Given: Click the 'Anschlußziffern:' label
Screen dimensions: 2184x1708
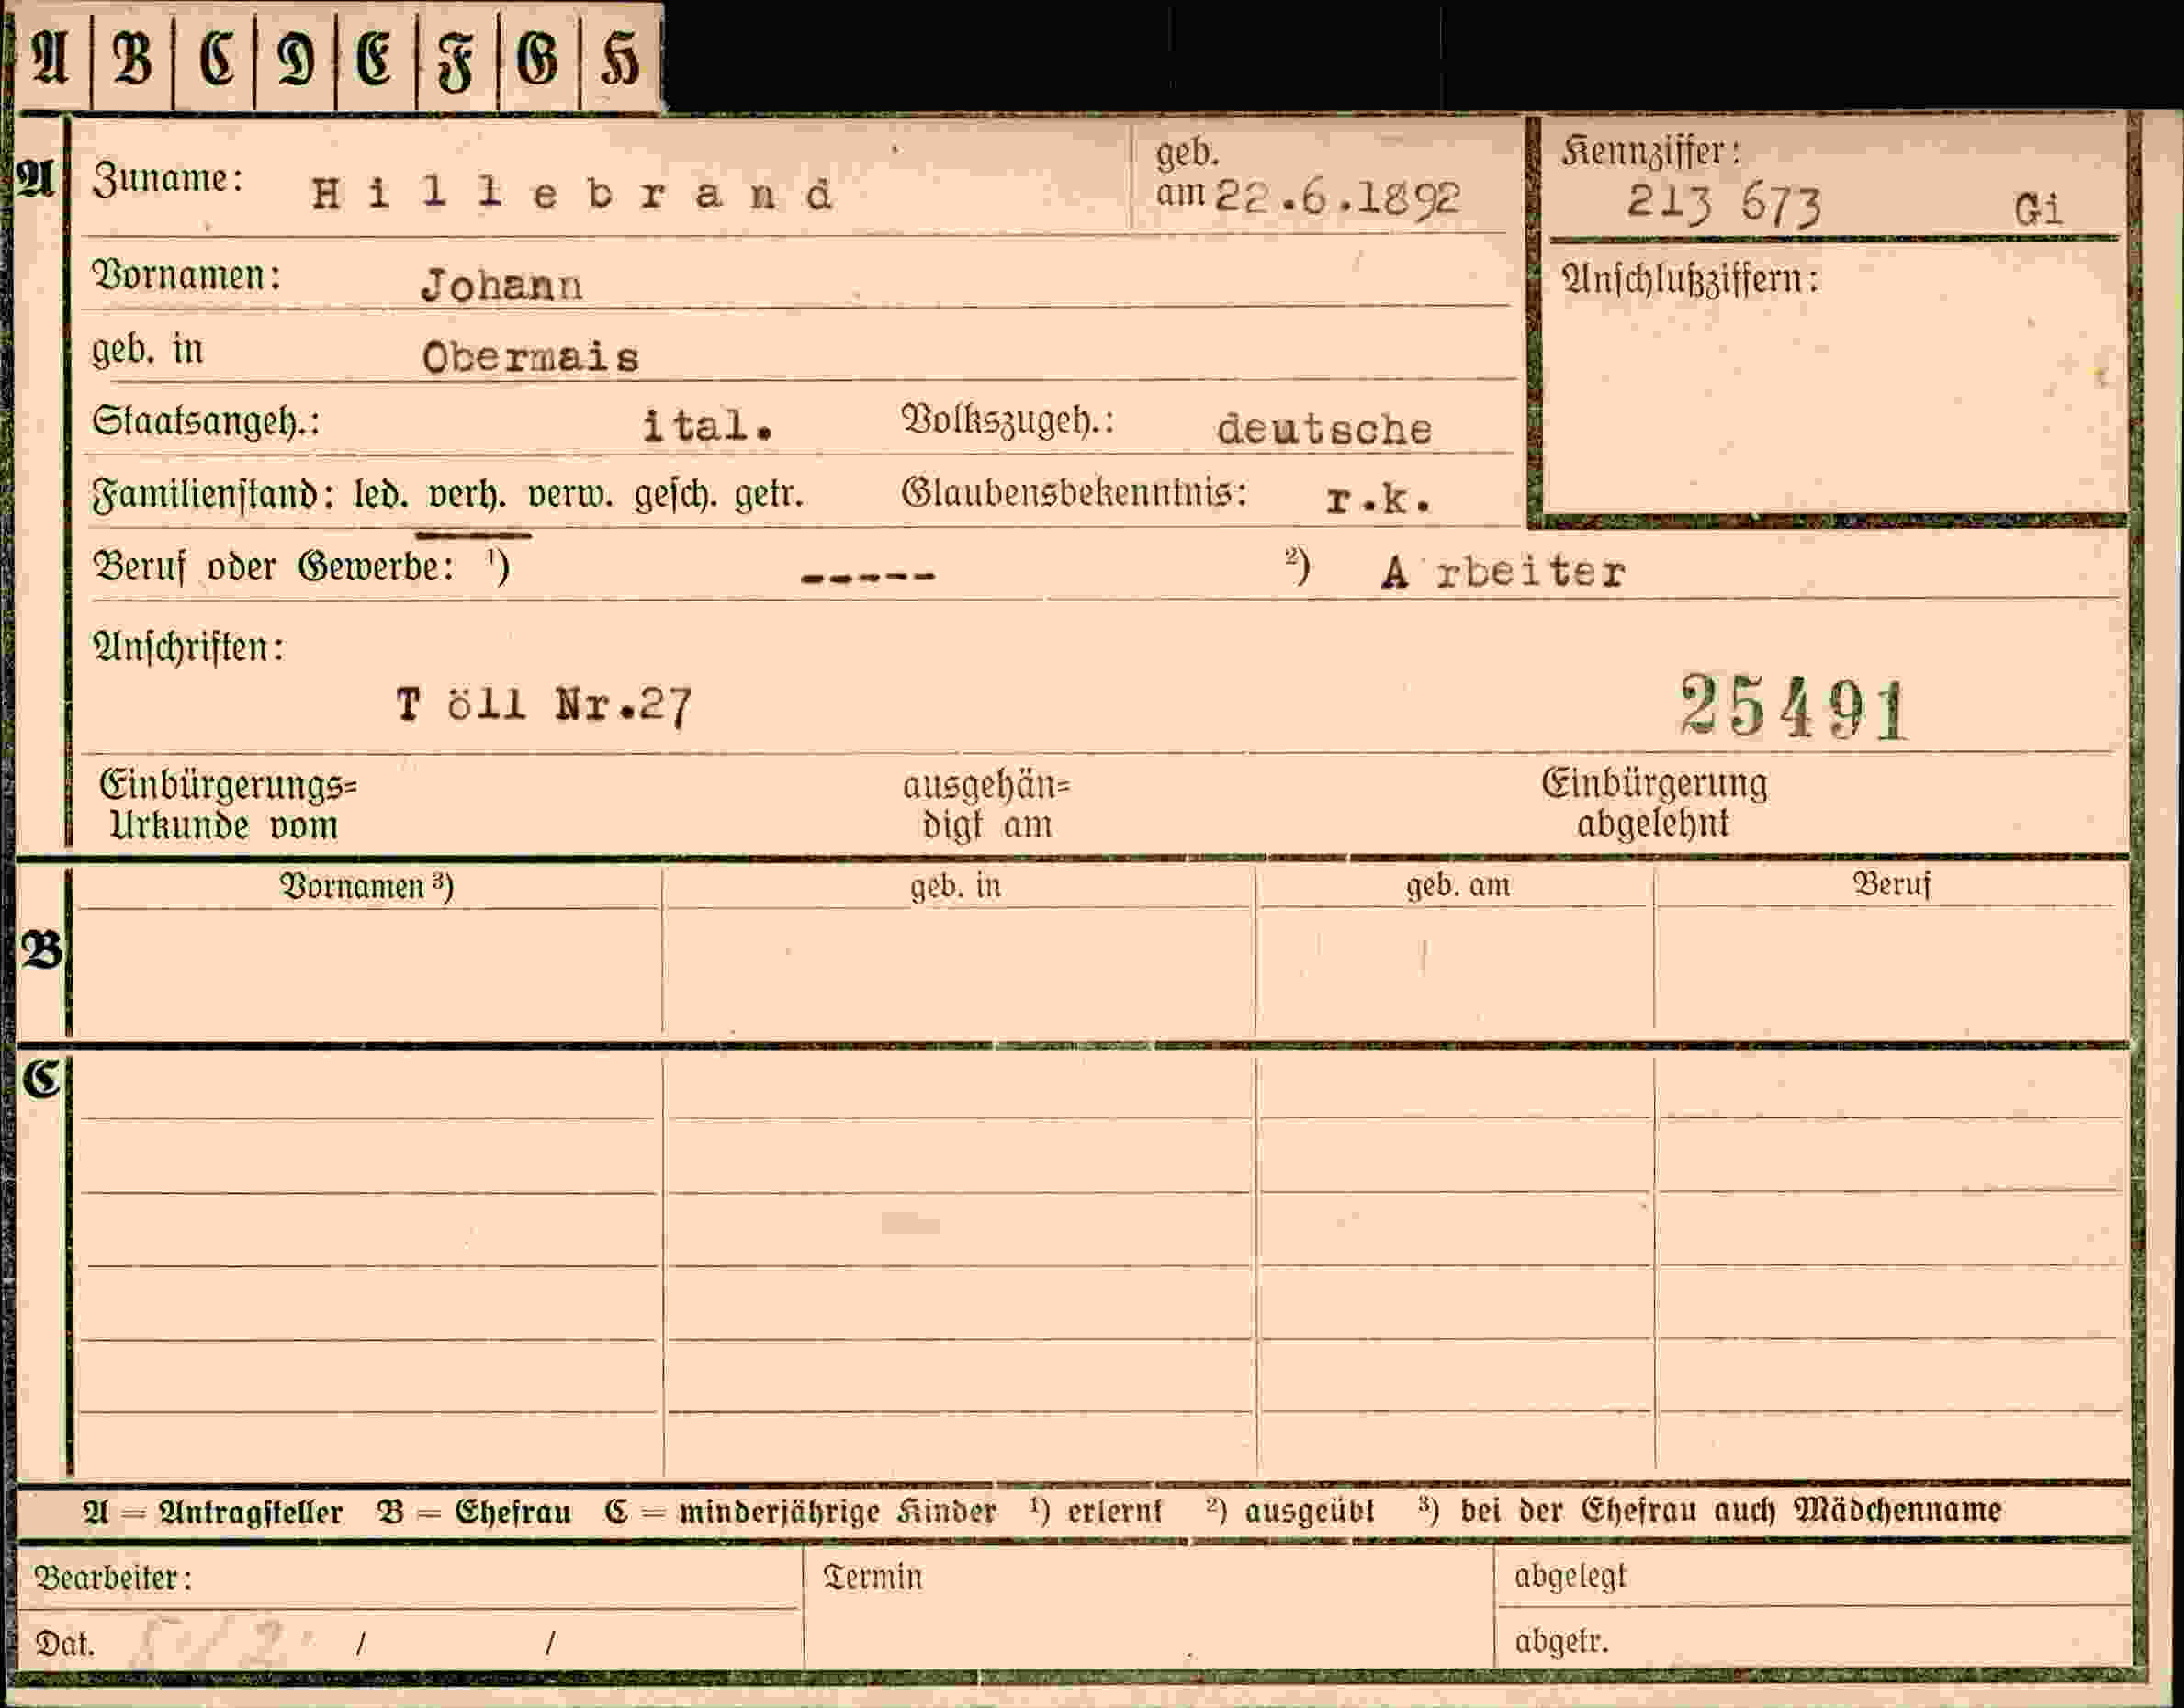Looking at the screenshot, I should (1689, 279).
